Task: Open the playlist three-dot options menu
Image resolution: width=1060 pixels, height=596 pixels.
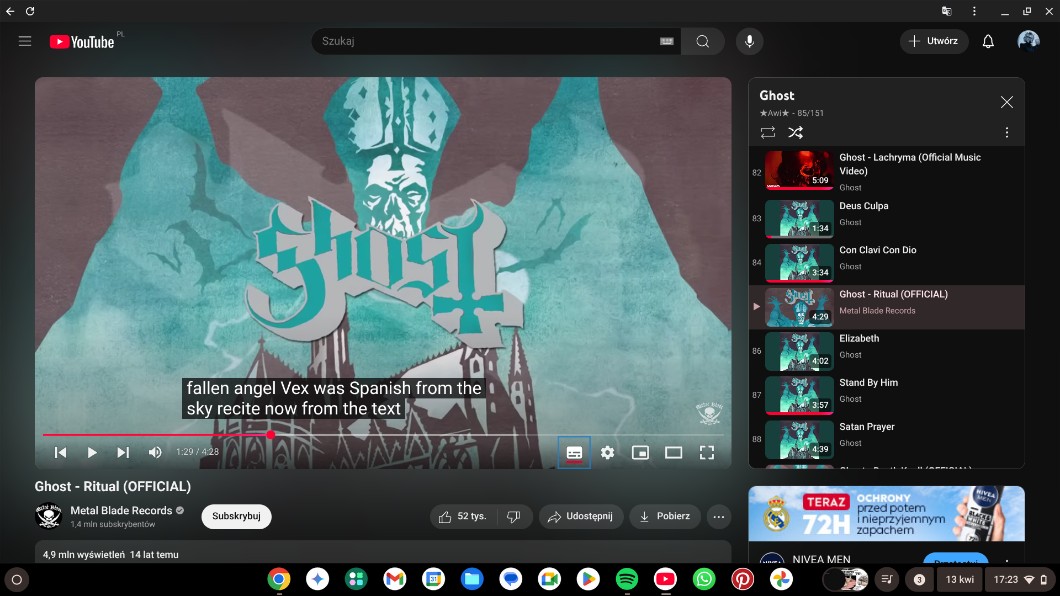Action: (1006, 132)
